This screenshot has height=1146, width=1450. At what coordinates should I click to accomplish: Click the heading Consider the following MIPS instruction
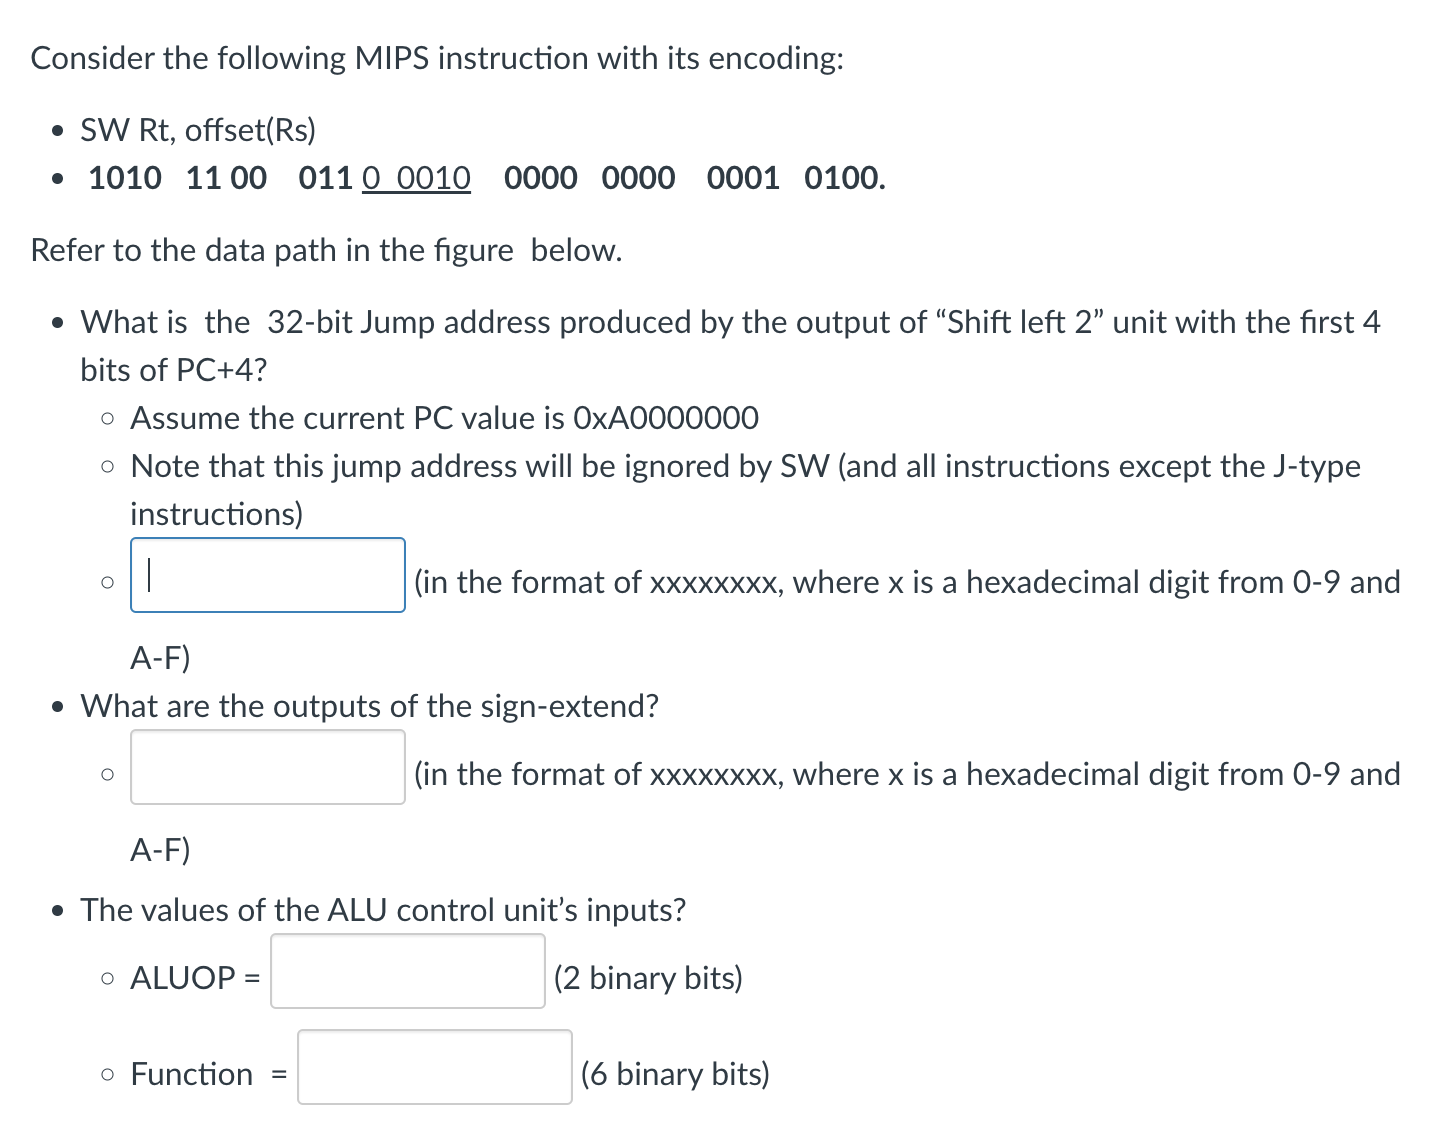437,58
